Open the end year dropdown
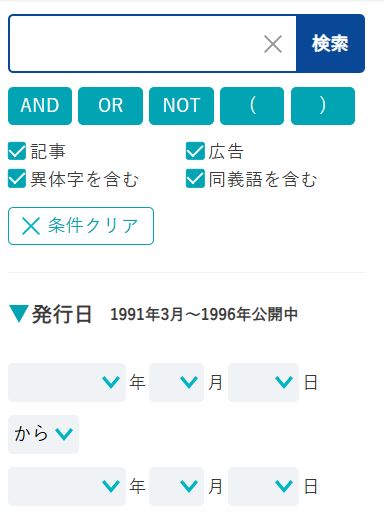384x532 pixels. (67, 487)
